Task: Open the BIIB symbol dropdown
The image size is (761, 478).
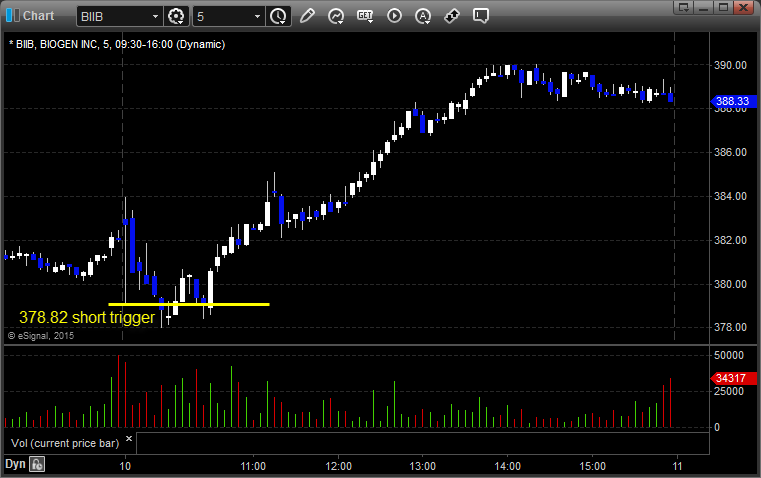Action: (155, 16)
